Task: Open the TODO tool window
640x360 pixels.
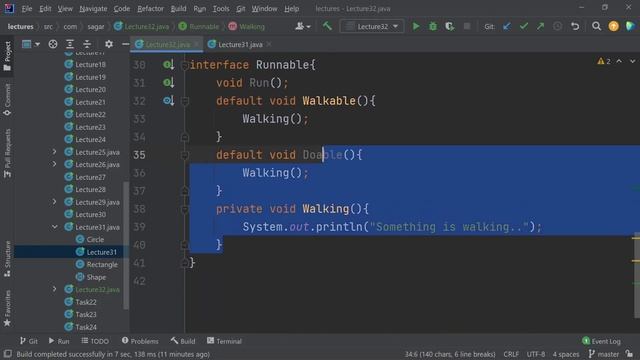Action: pos(95,341)
